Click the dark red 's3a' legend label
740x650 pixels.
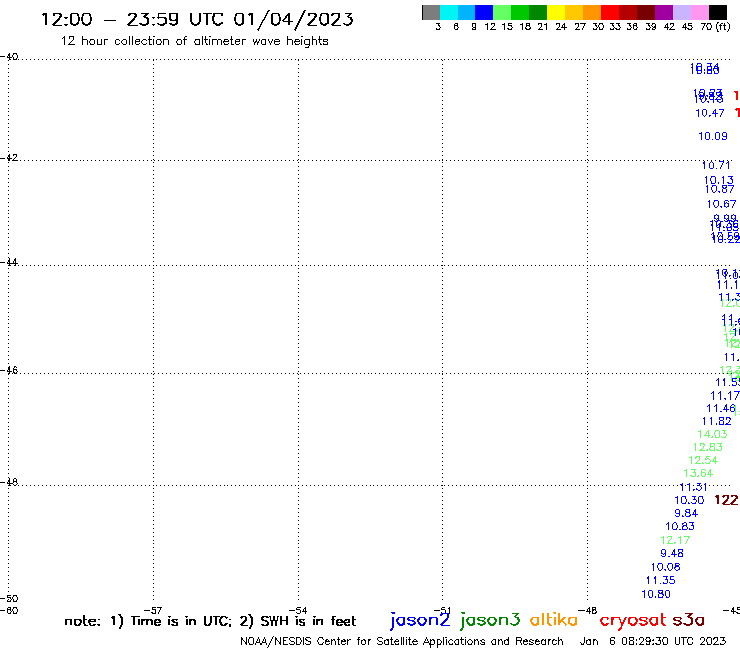pyautogui.click(x=688, y=620)
